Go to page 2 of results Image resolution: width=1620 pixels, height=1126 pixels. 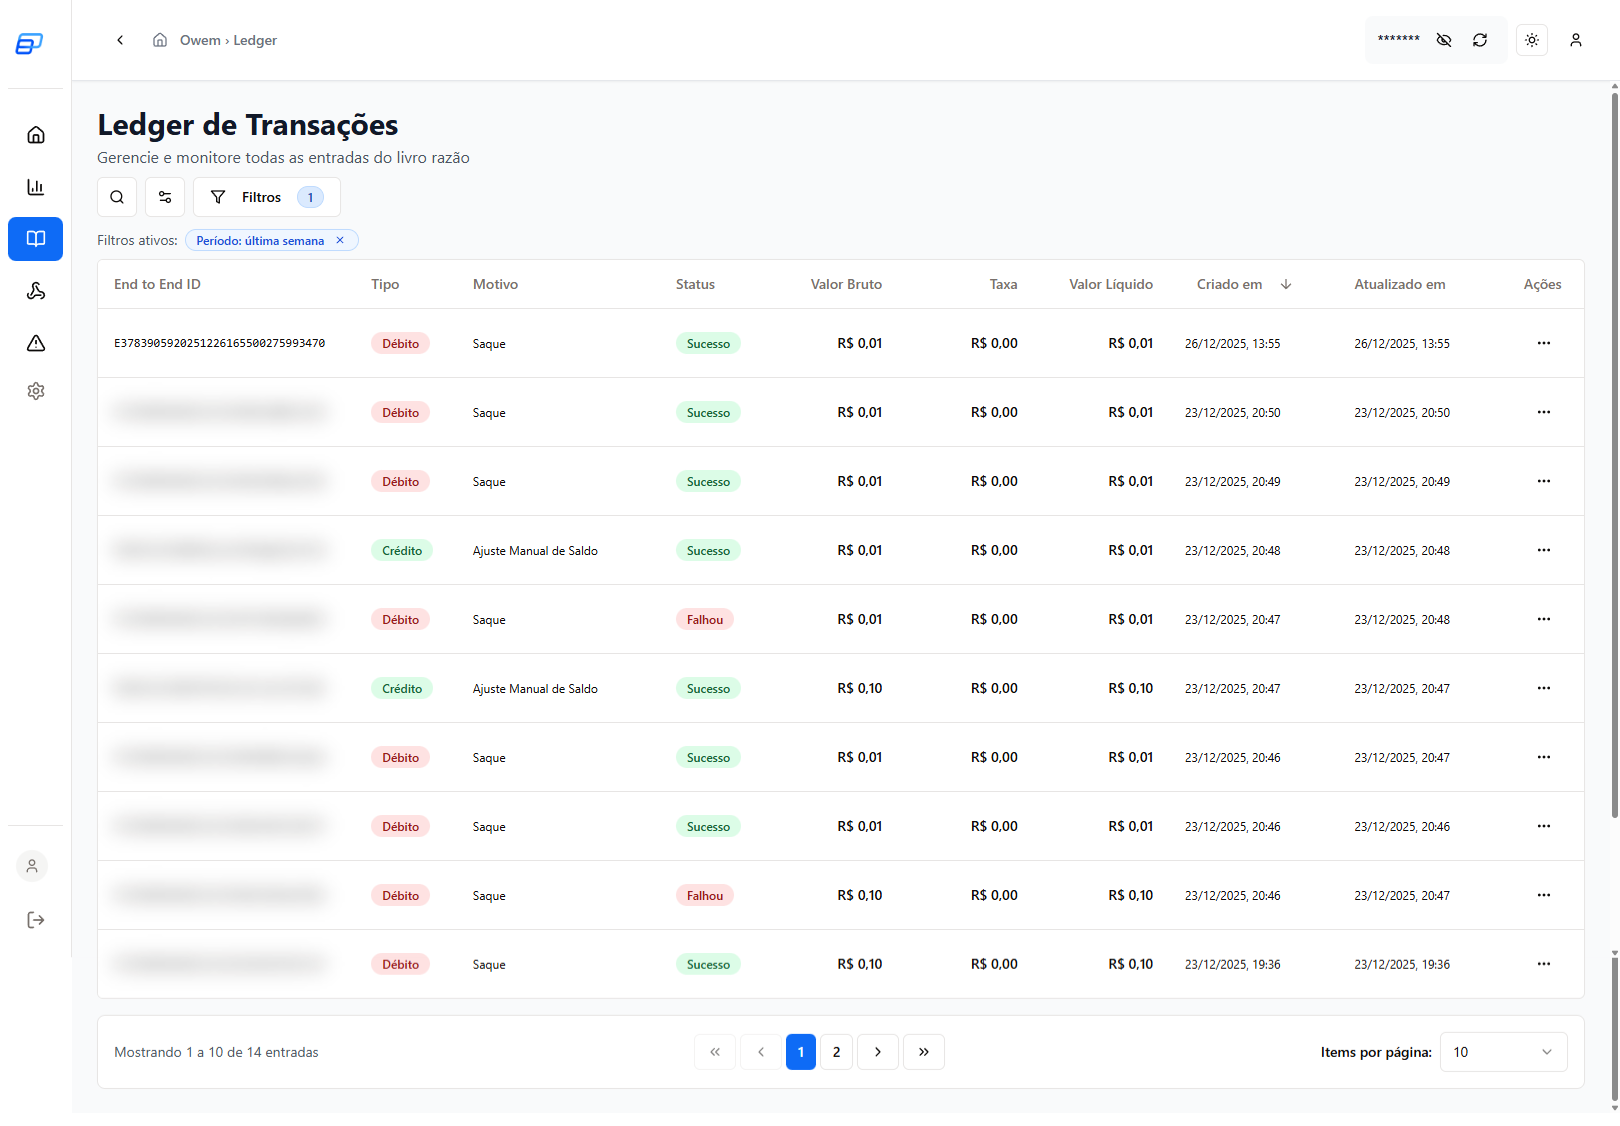[x=837, y=1051]
